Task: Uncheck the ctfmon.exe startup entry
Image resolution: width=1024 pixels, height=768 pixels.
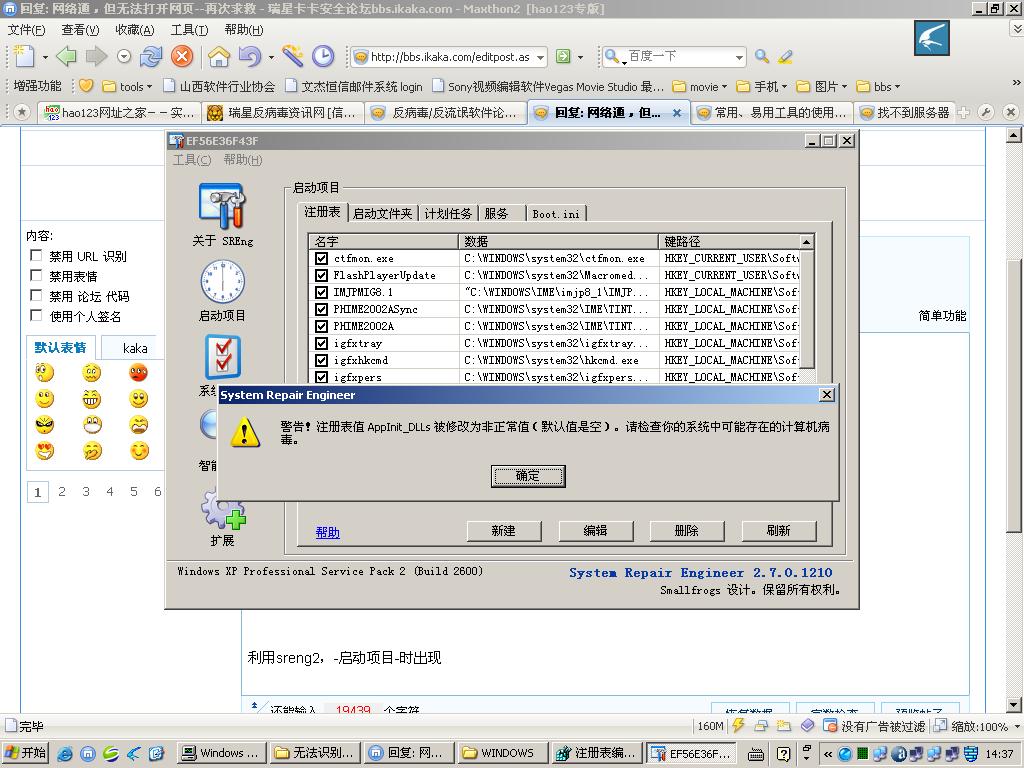Action: click(321, 258)
